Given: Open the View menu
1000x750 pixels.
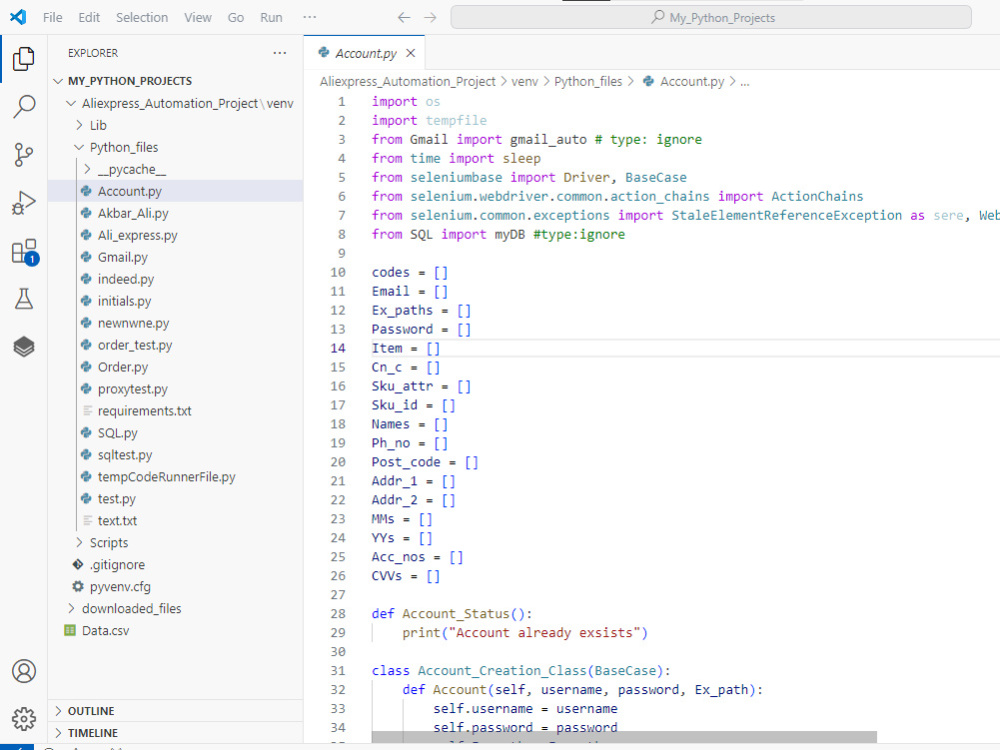Looking at the screenshot, I should click(197, 17).
